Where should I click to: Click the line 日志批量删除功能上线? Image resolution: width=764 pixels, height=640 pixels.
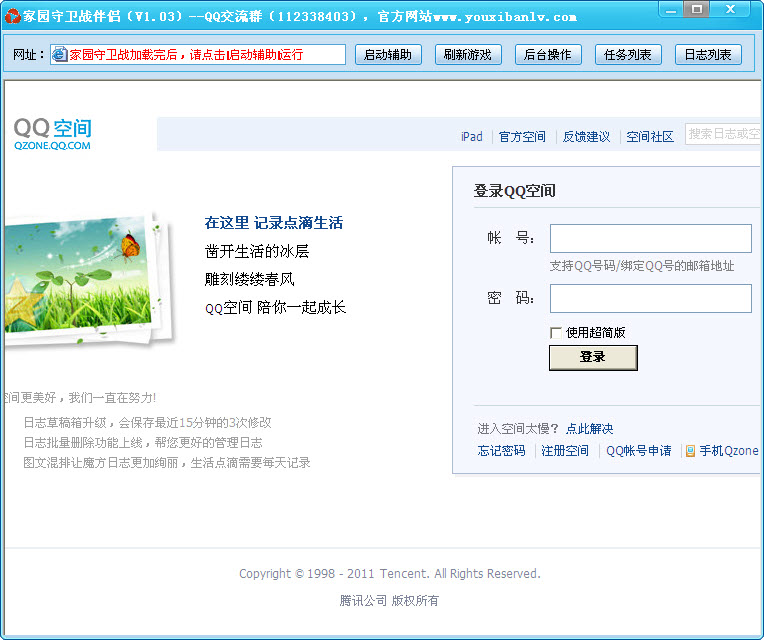pos(143,443)
